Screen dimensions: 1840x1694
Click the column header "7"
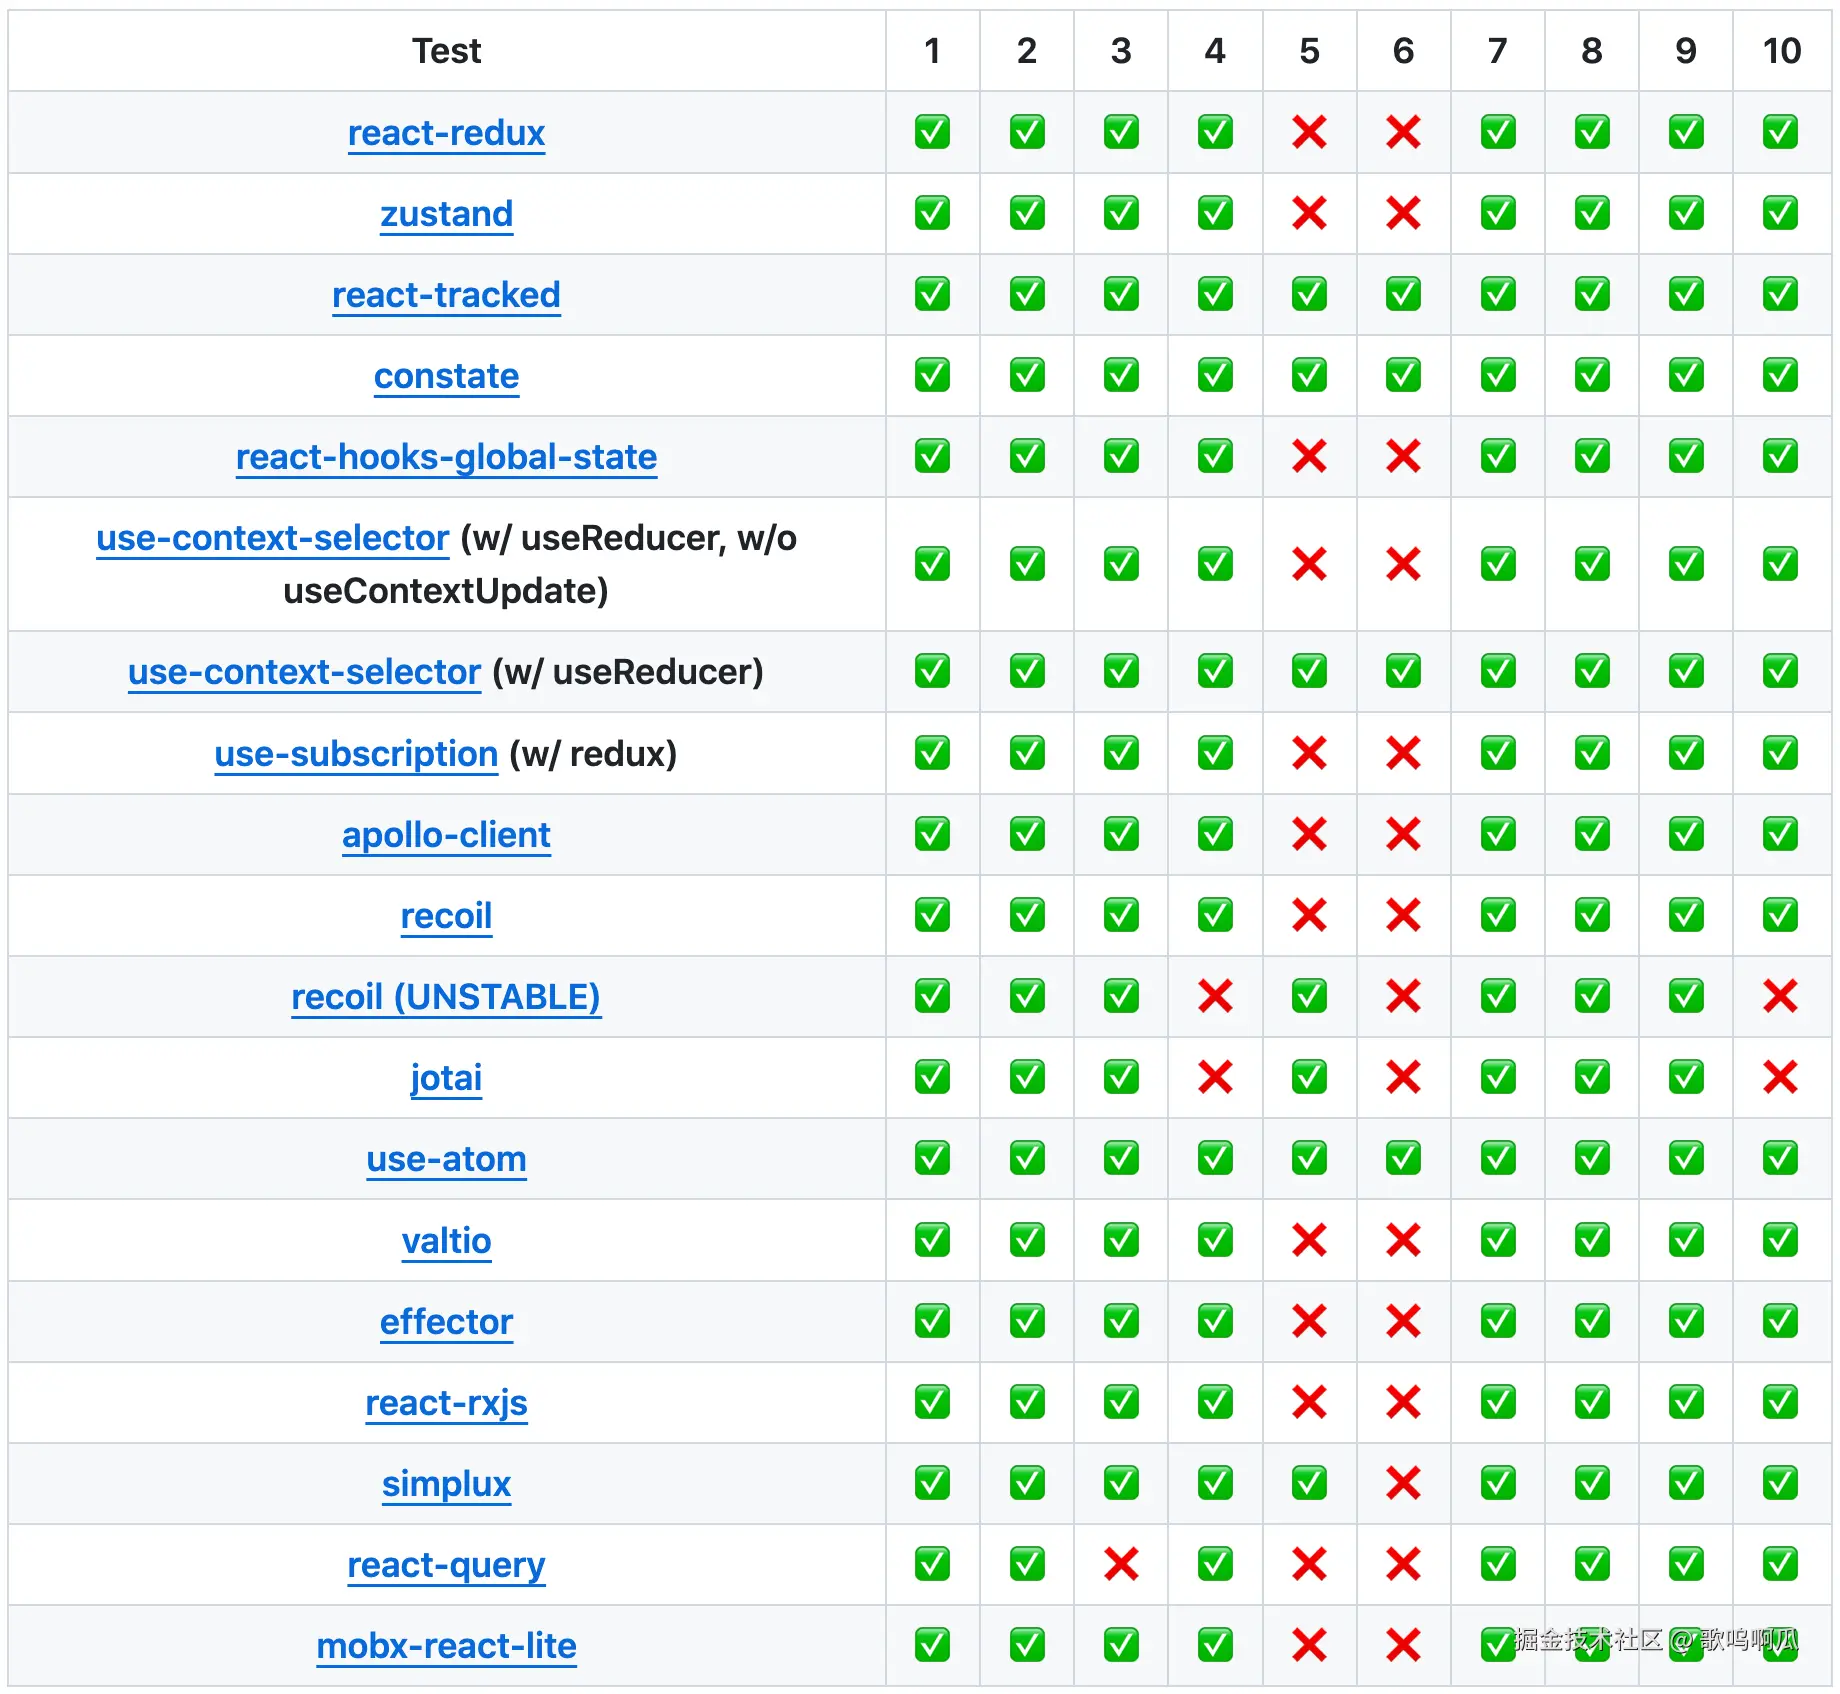click(1498, 51)
